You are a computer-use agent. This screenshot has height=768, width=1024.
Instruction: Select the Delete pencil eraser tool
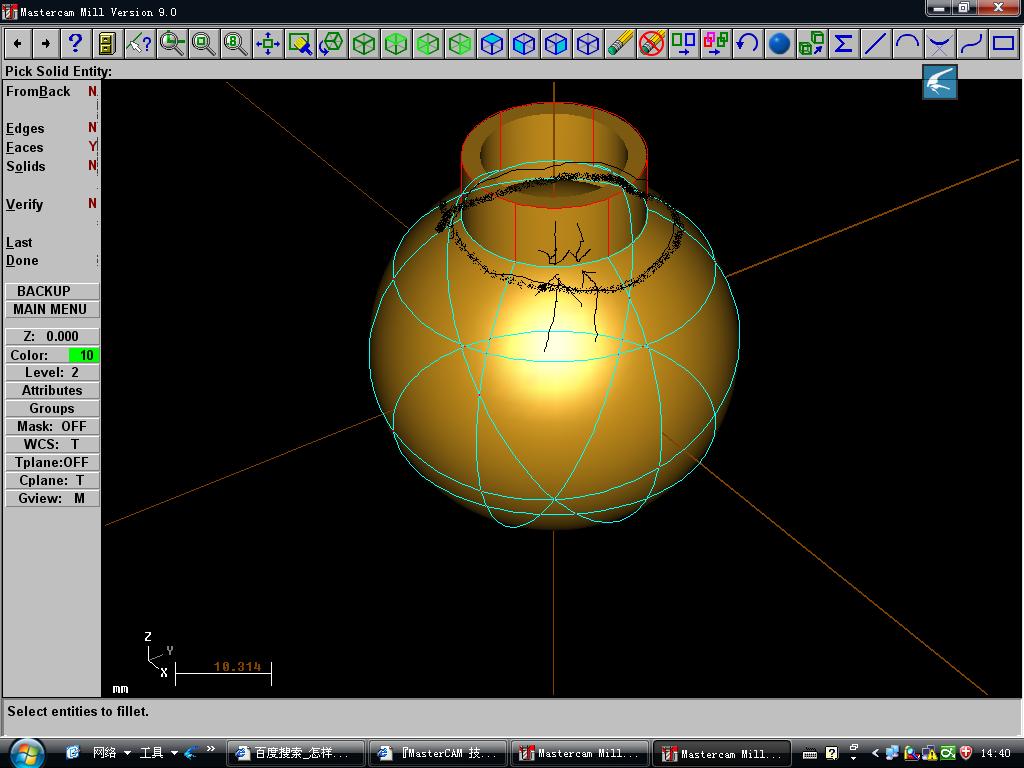[620, 44]
